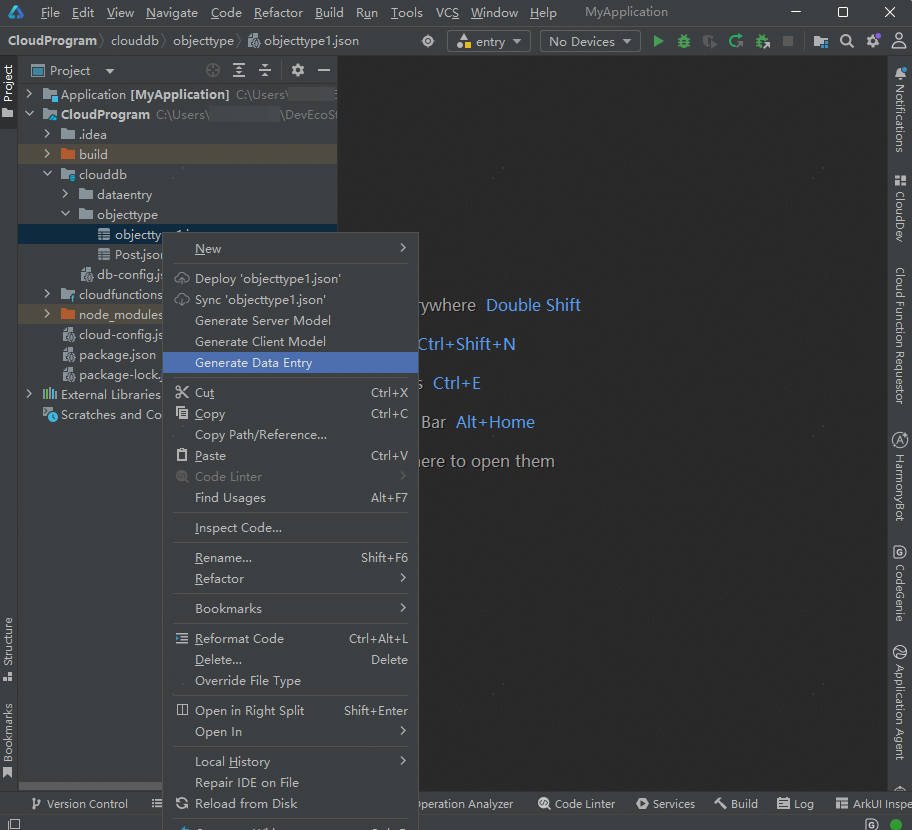Click Collapse All in Project panel
Image resolution: width=912 pixels, height=830 pixels.
tap(265, 71)
